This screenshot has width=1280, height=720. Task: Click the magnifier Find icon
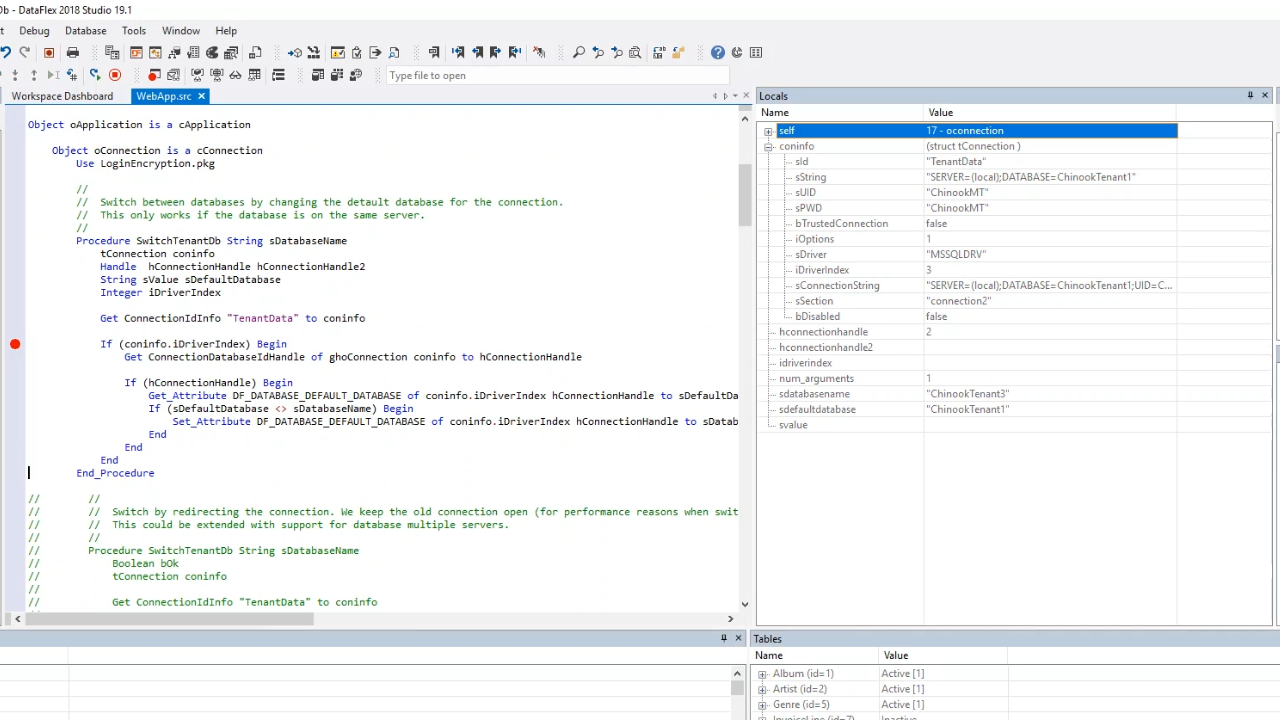tap(578, 53)
